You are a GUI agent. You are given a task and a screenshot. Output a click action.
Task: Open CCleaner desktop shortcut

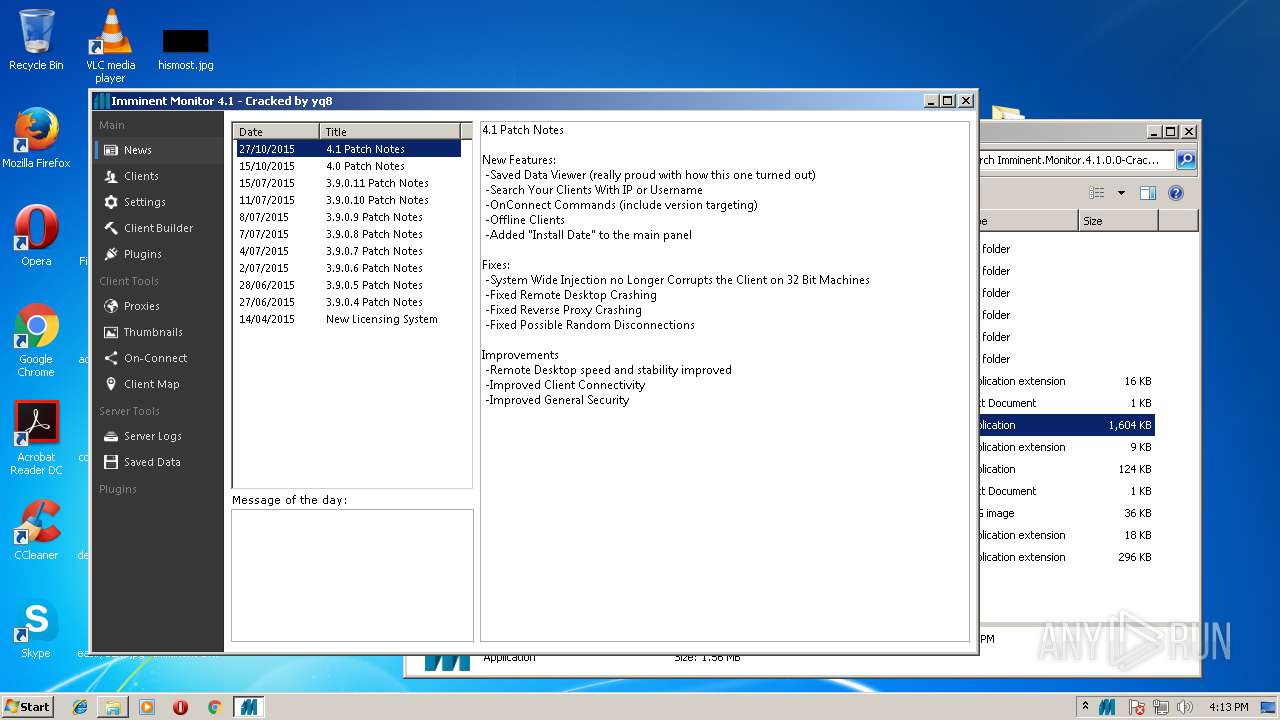click(x=36, y=530)
